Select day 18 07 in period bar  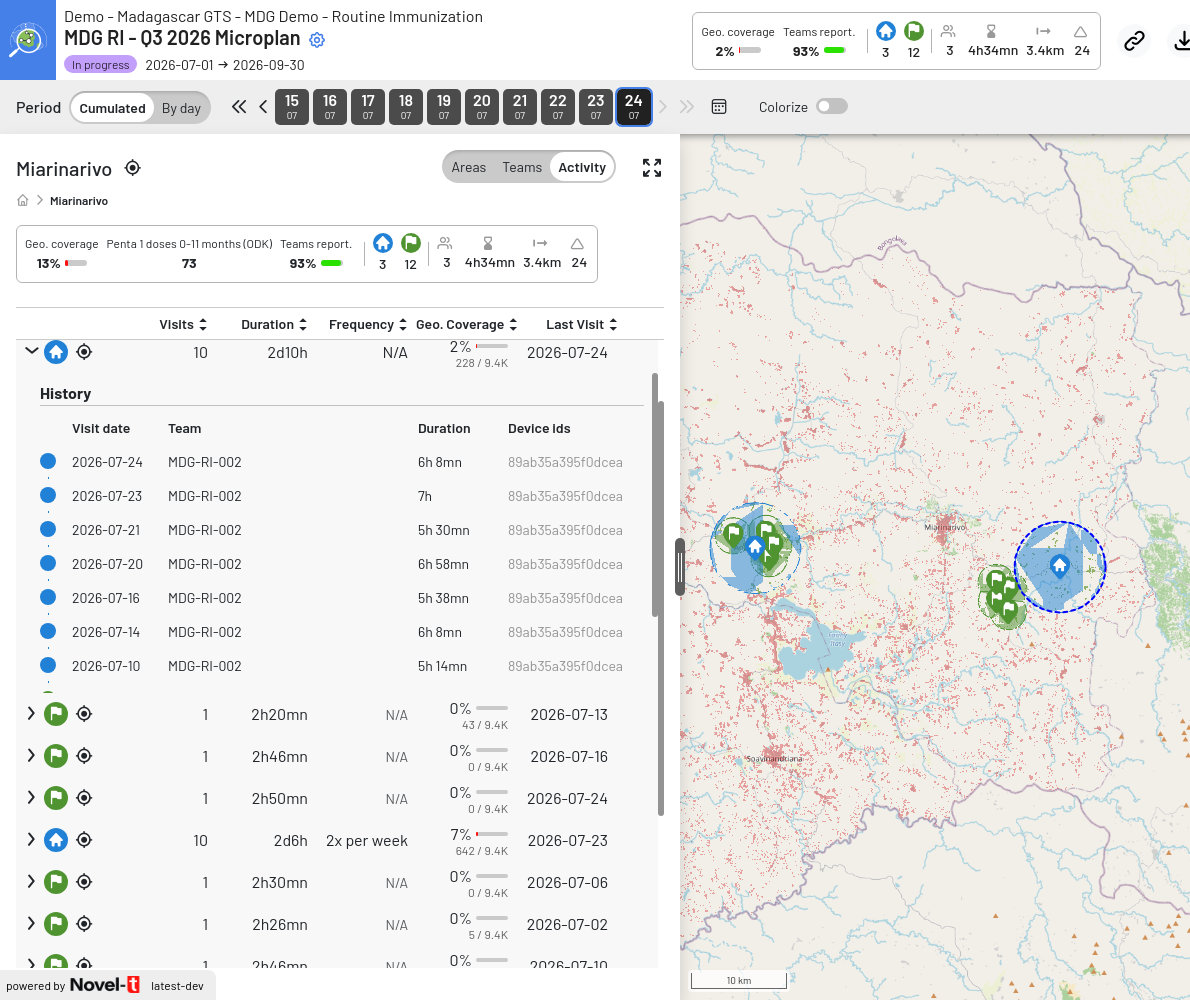point(406,107)
